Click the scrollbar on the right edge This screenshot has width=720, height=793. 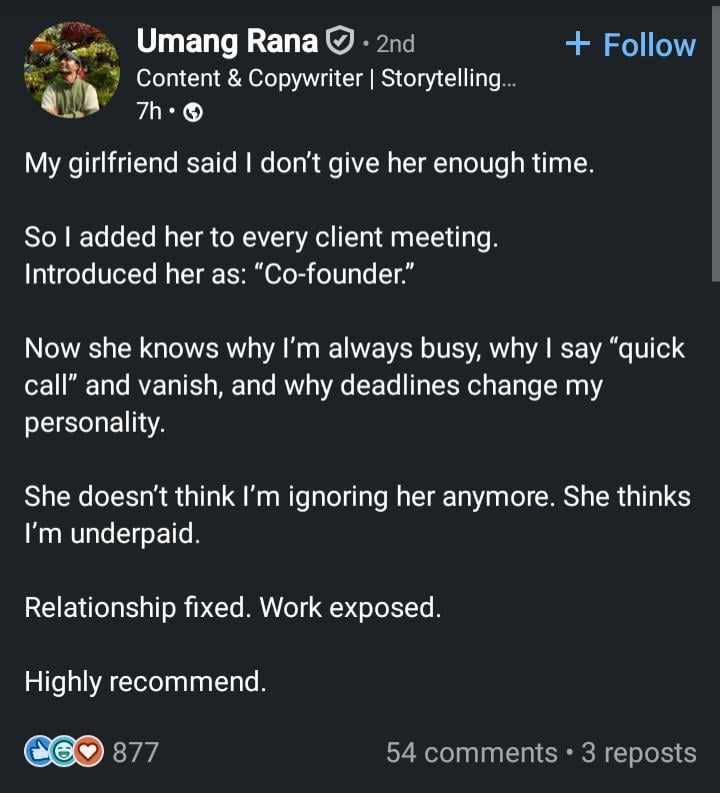(x=715, y=150)
